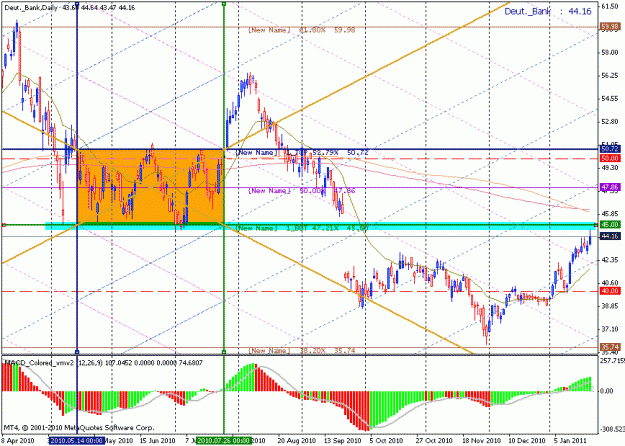This screenshot has height=446, width=625.
Task: Click the -308.523 MACD scale value
Action: pyautogui.click(x=612, y=429)
